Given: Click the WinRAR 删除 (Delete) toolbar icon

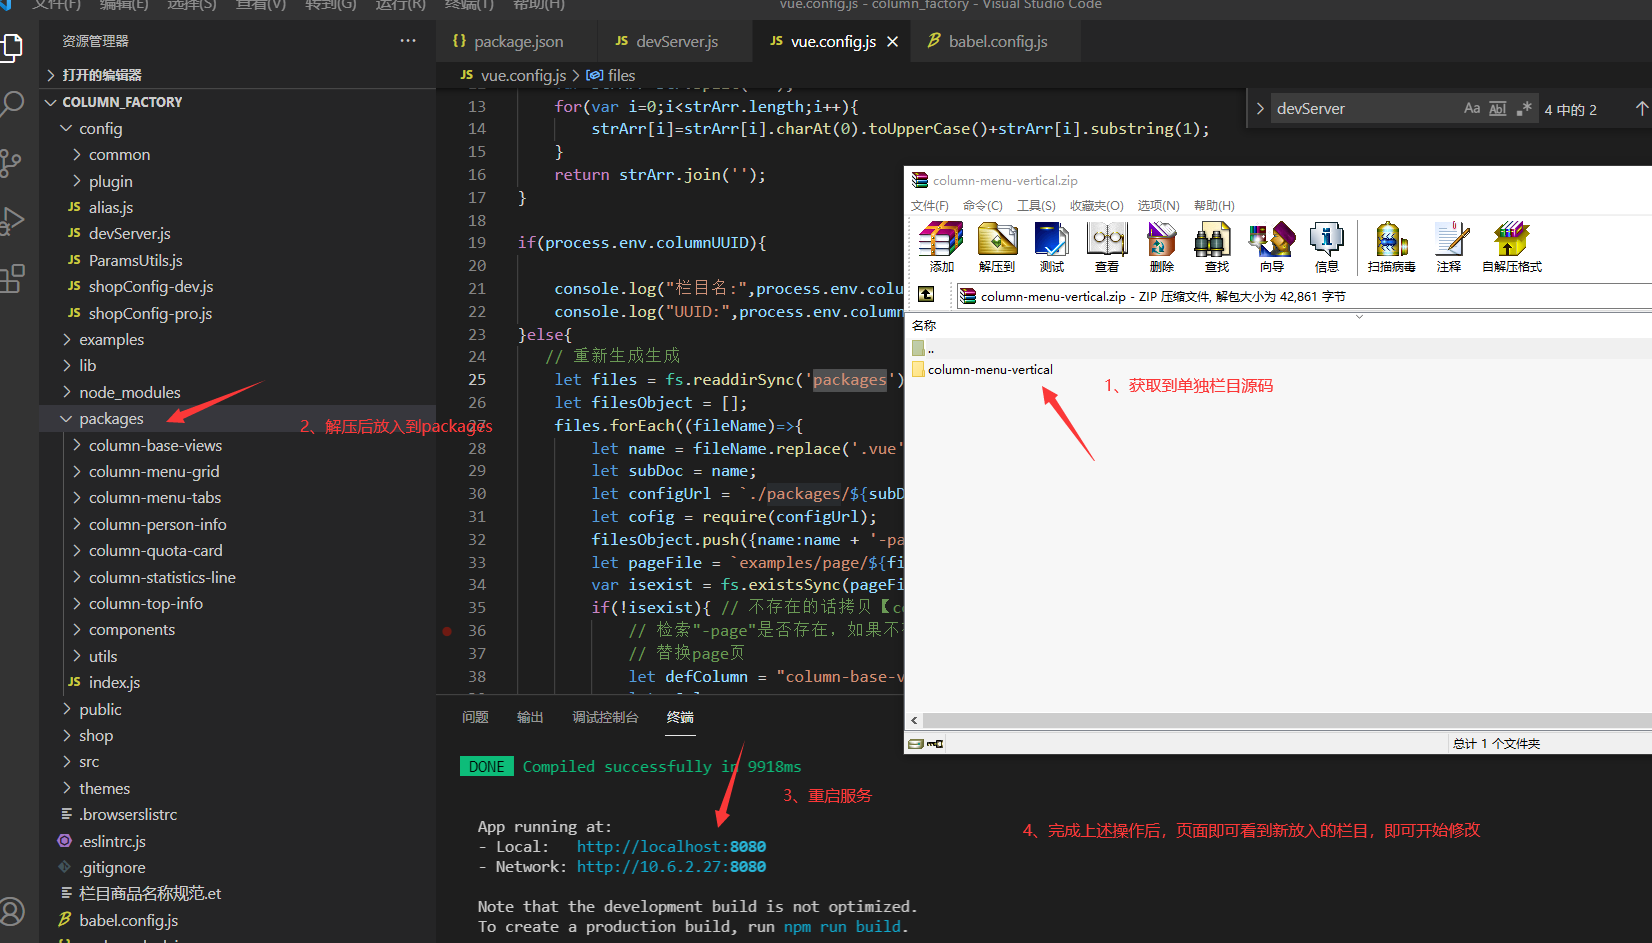Looking at the screenshot, I should coord(1161,247).
